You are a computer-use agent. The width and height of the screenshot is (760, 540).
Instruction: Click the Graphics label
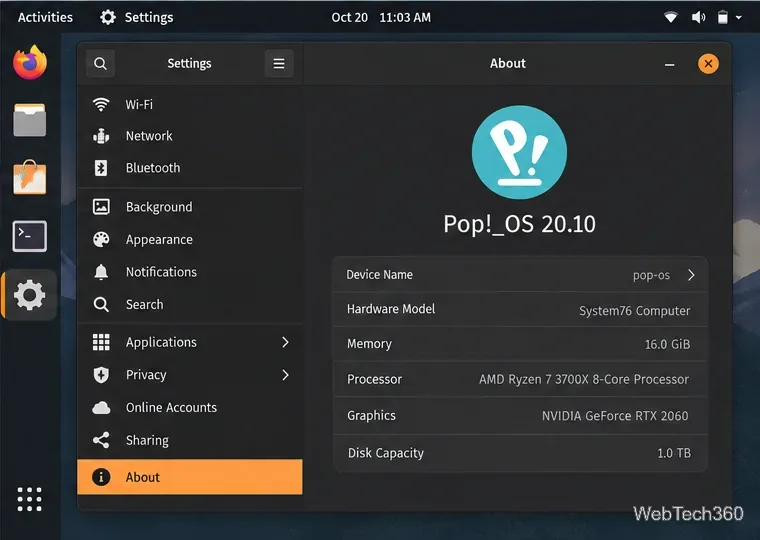click(x=371, y=415)
